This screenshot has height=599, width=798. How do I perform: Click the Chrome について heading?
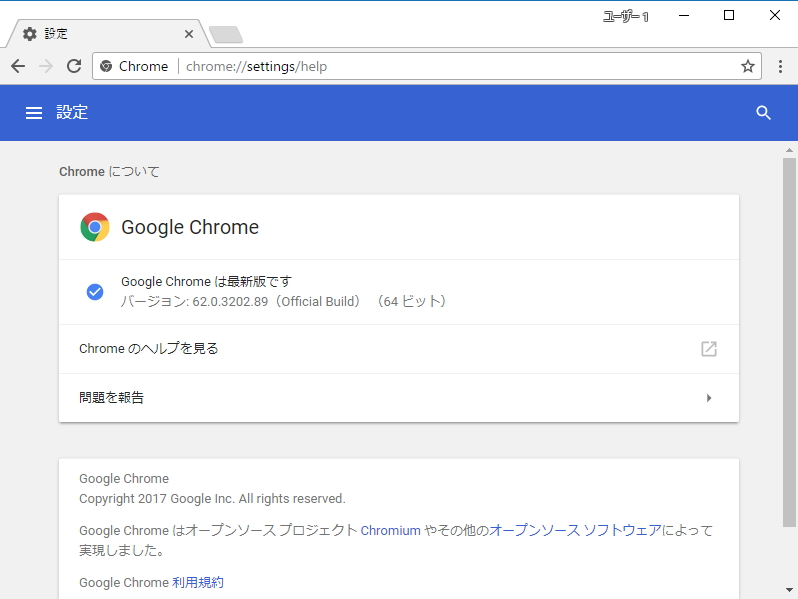pos(109,172)
